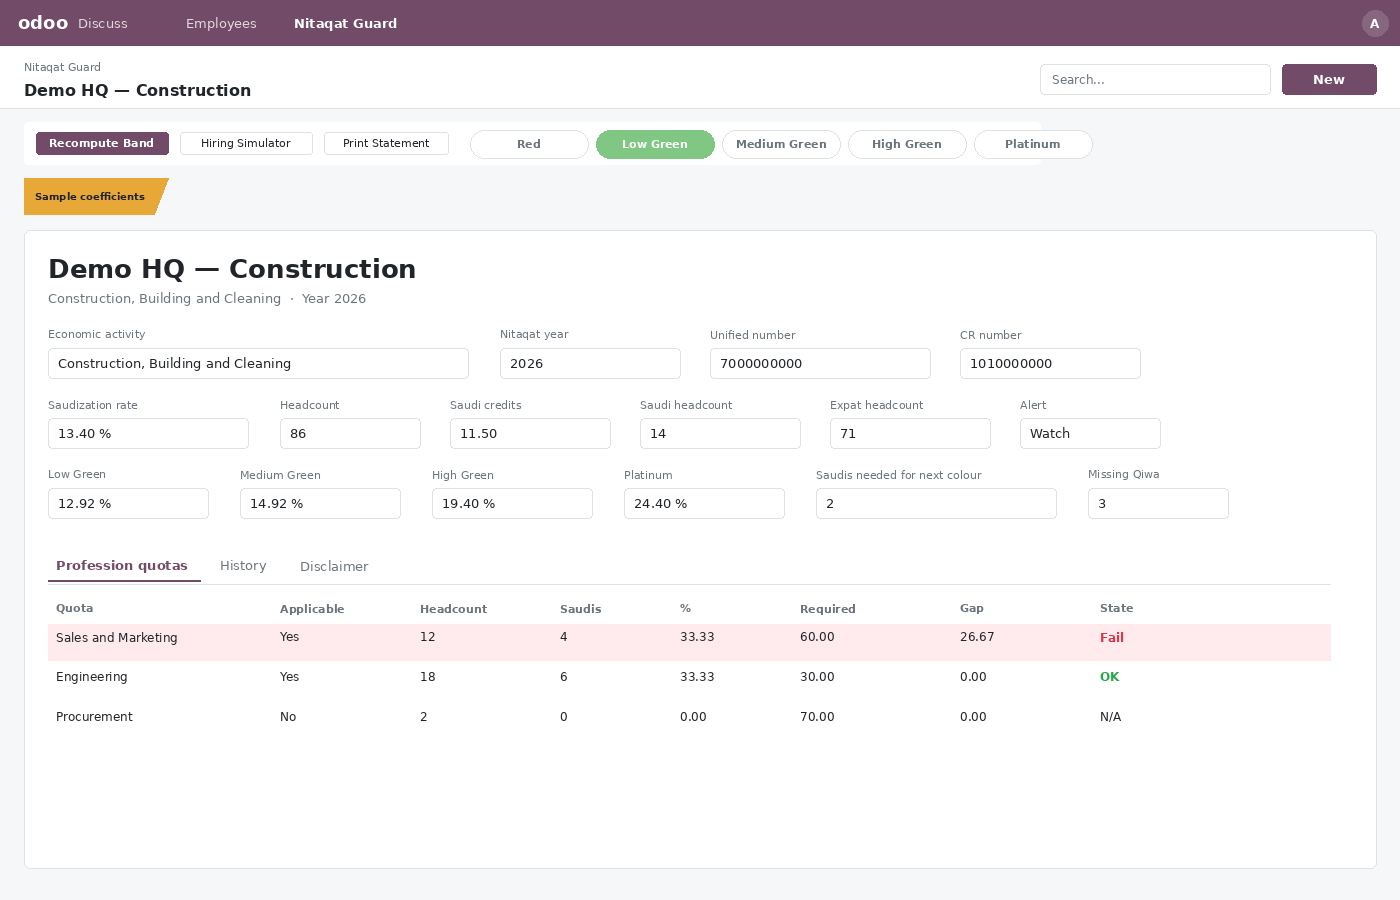Screen dimensions: 1400x900
Task: Select the Red band status
Action: click(x=529, y=144)
